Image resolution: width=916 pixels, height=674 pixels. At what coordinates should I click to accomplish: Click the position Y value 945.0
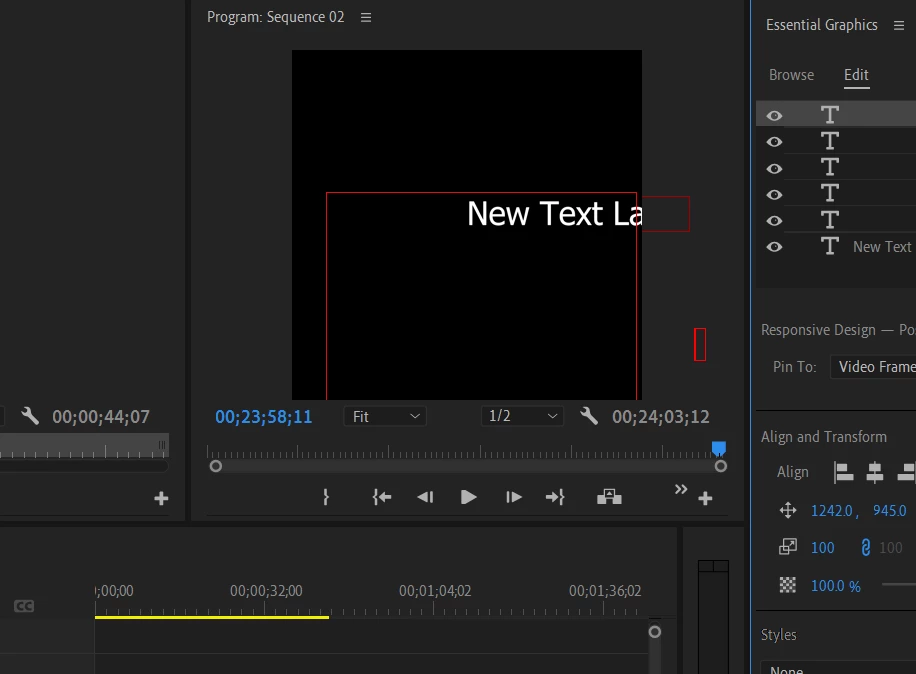889,511
